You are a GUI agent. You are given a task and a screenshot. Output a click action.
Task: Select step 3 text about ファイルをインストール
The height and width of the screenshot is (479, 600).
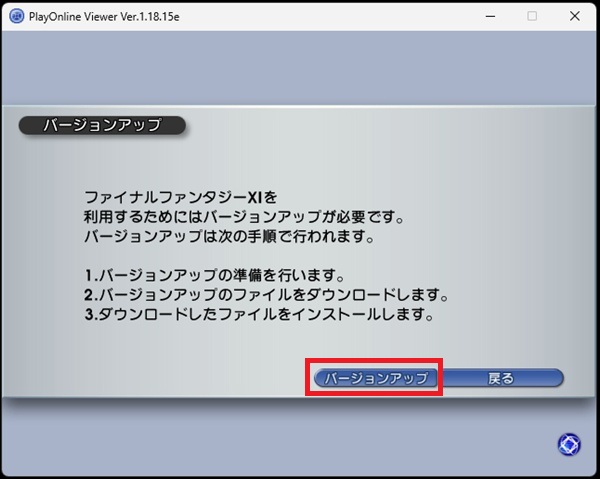261,315
